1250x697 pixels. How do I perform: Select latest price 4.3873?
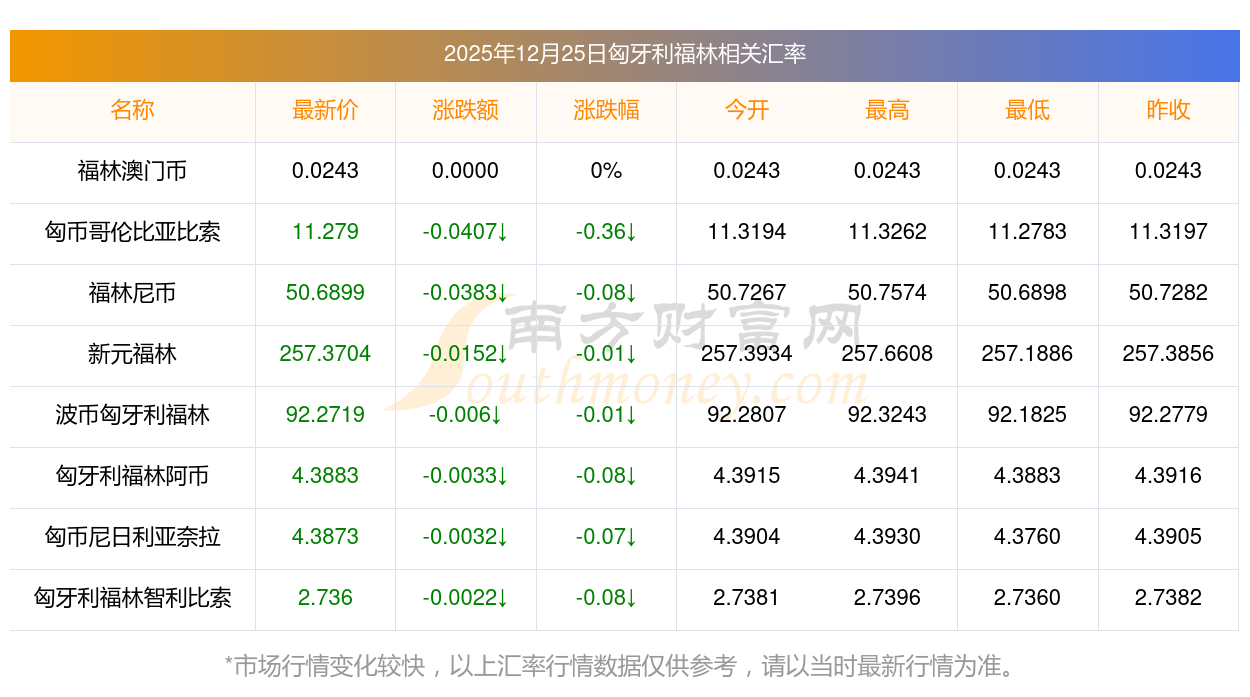pos(325,537)
